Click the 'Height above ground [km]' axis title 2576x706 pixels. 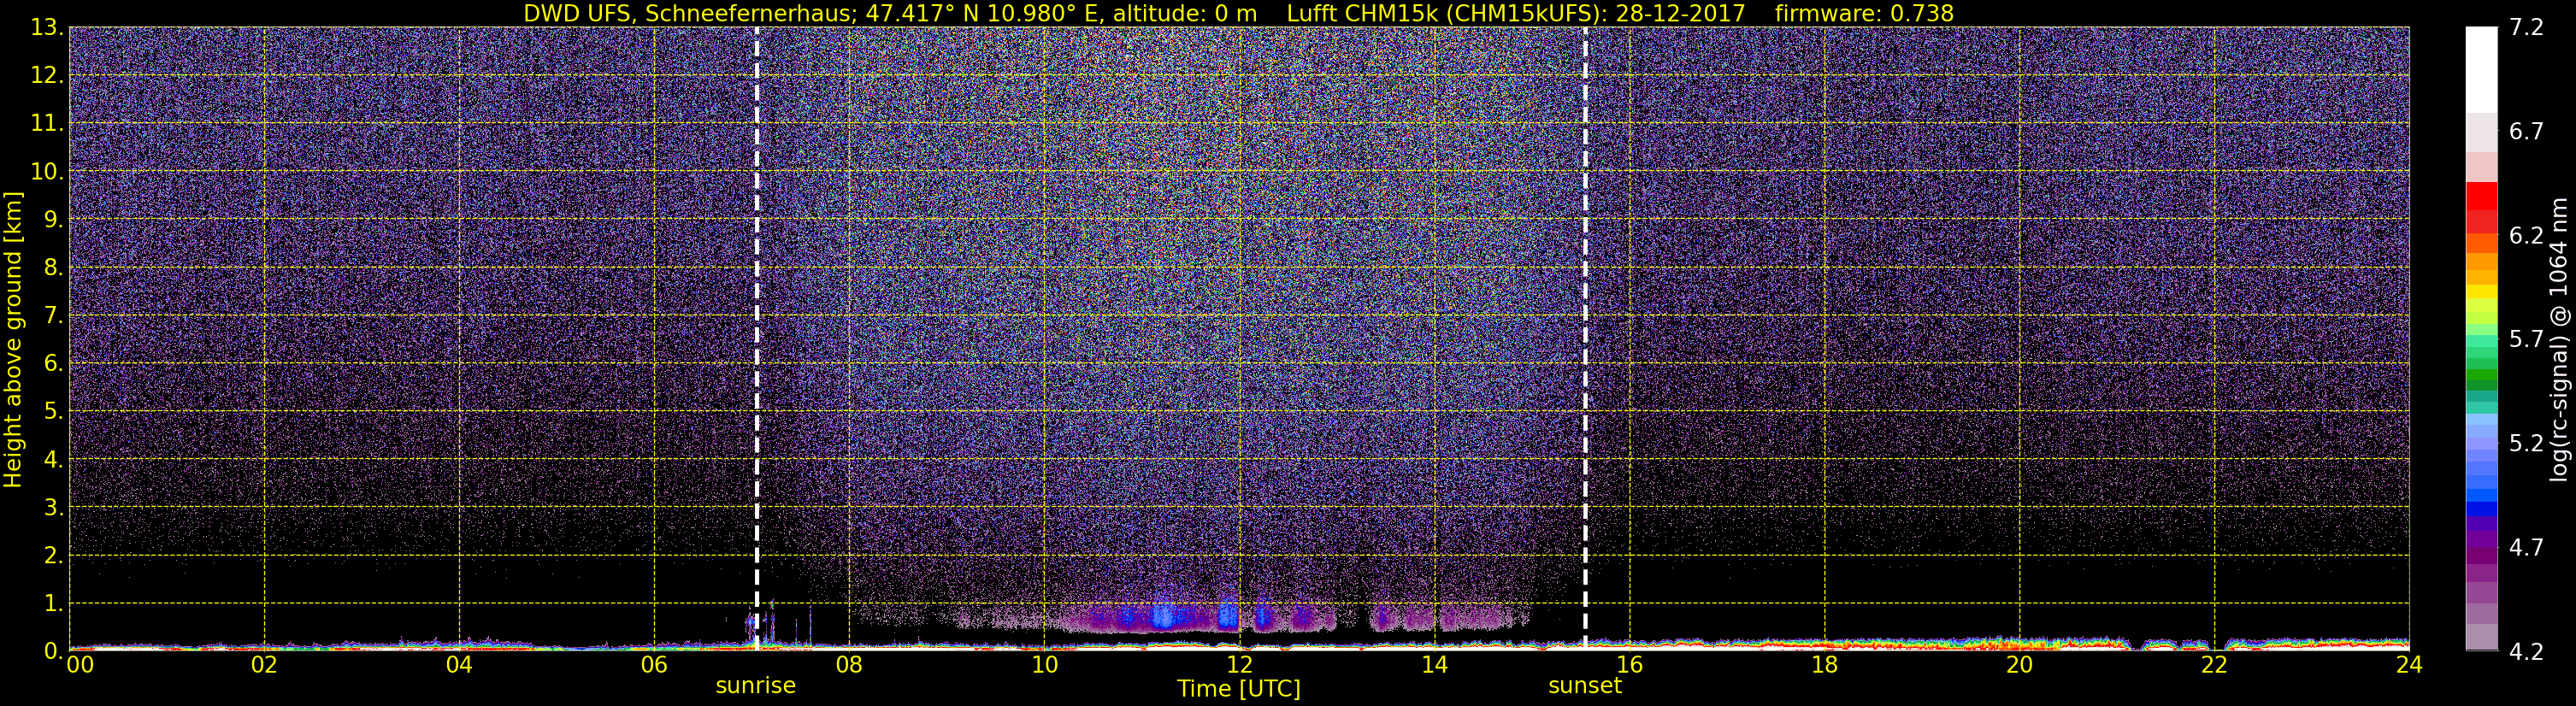13,339
